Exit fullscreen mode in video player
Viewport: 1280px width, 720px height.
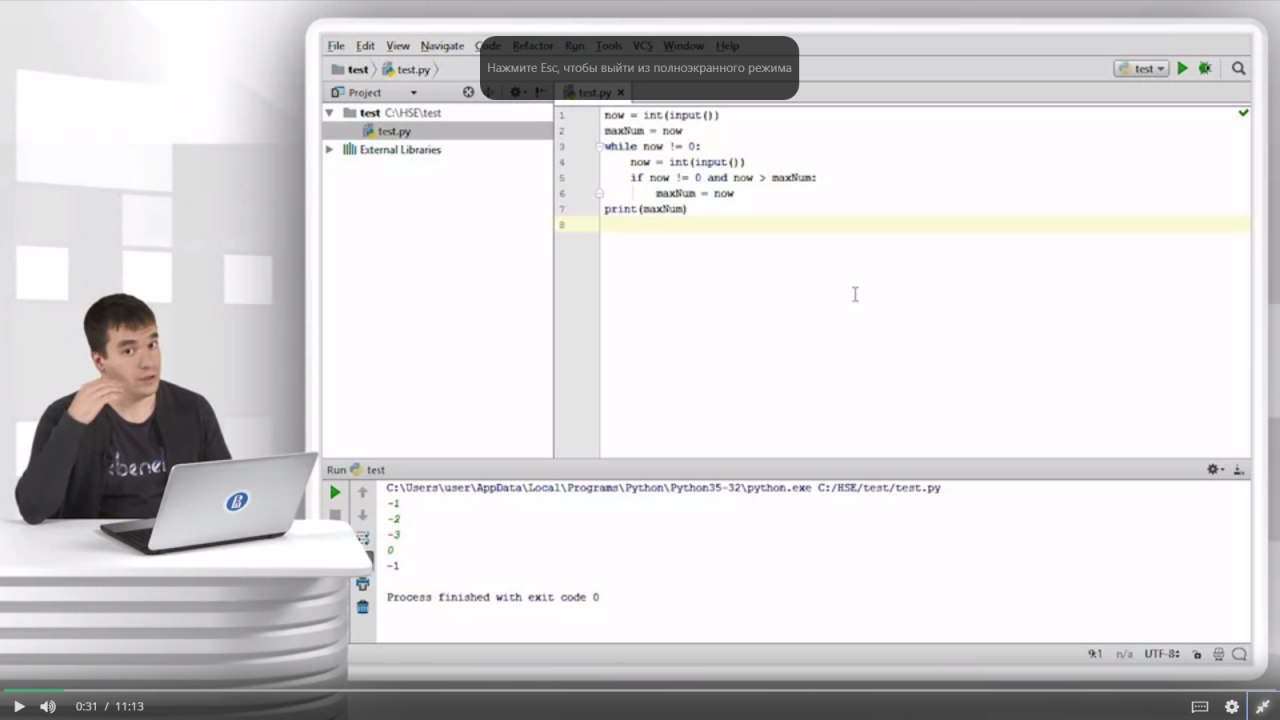point(1263,706)
